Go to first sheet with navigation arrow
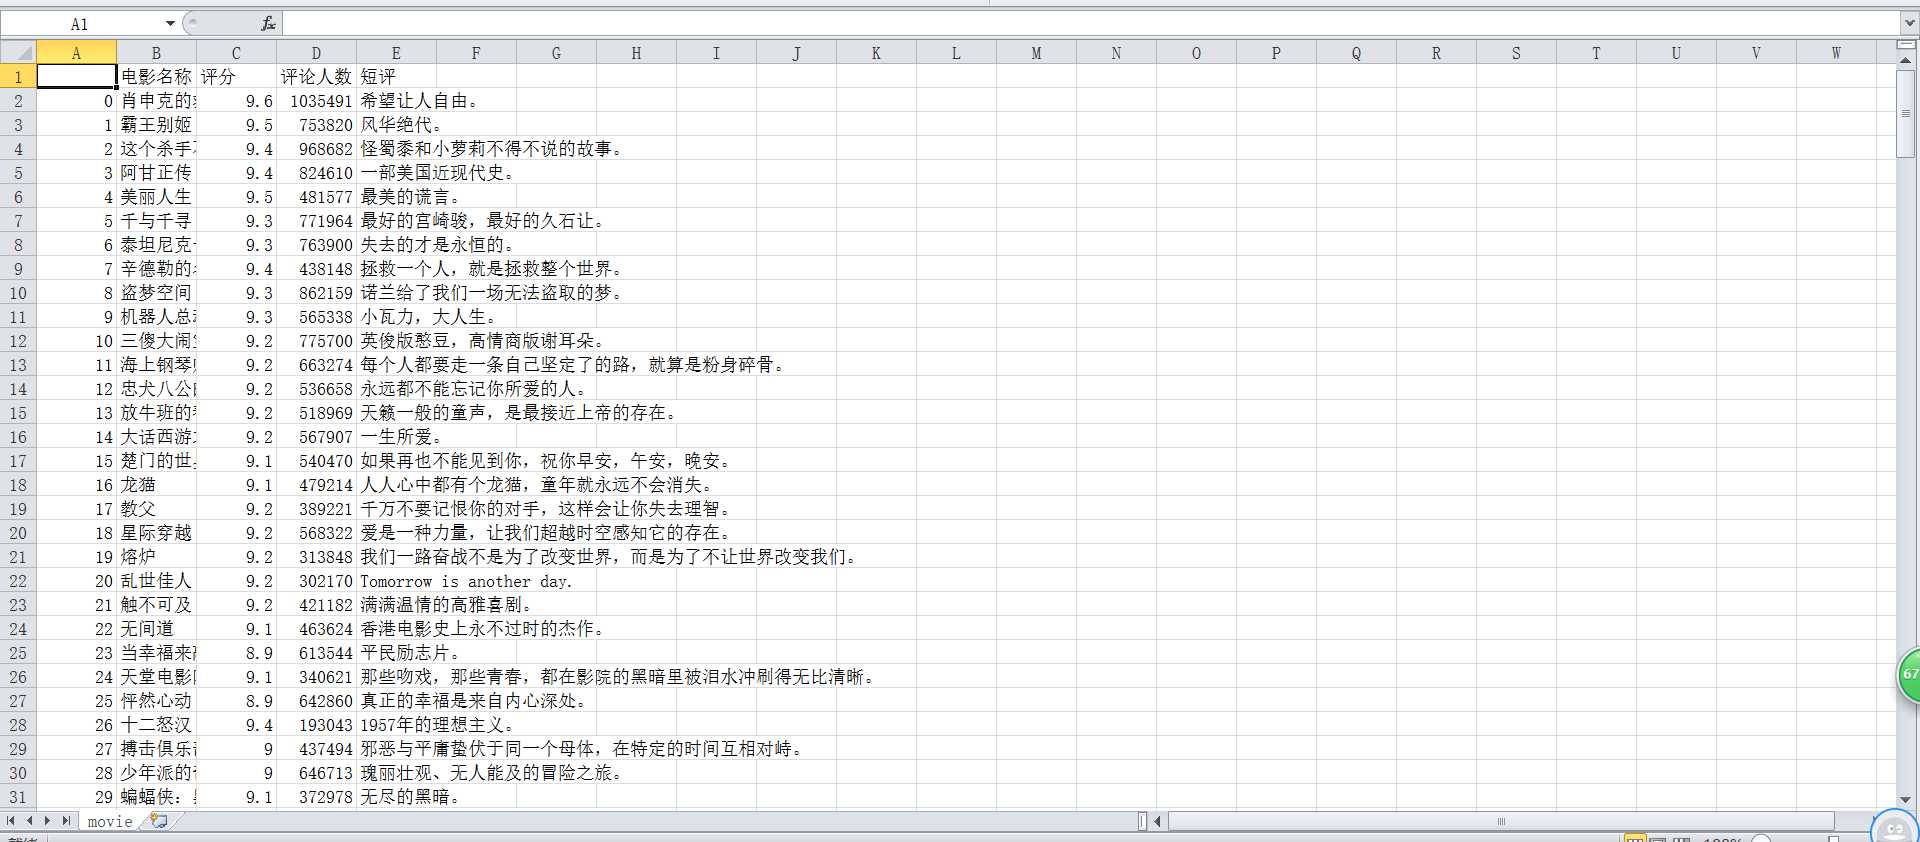 [11, 821]
